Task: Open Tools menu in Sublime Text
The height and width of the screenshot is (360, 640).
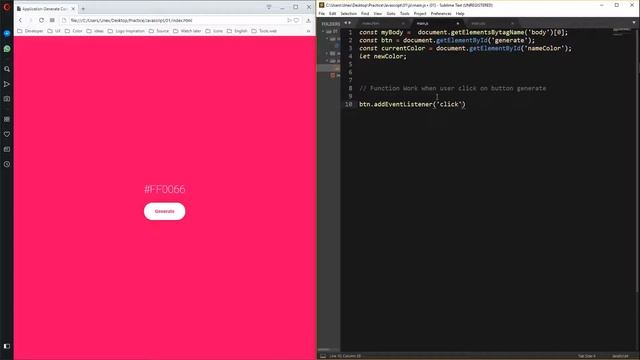Action: [404, 13]
